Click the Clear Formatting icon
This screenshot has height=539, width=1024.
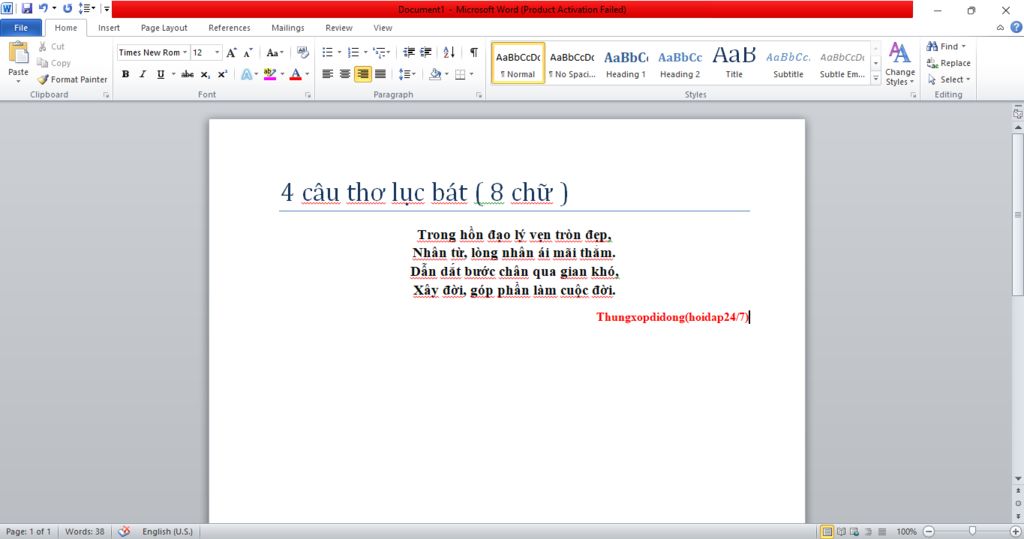tap(302, 52)
